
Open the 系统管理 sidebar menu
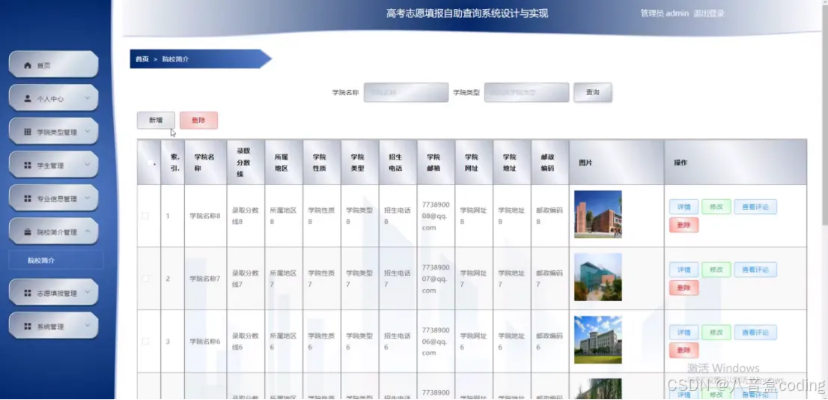[54, 326]
